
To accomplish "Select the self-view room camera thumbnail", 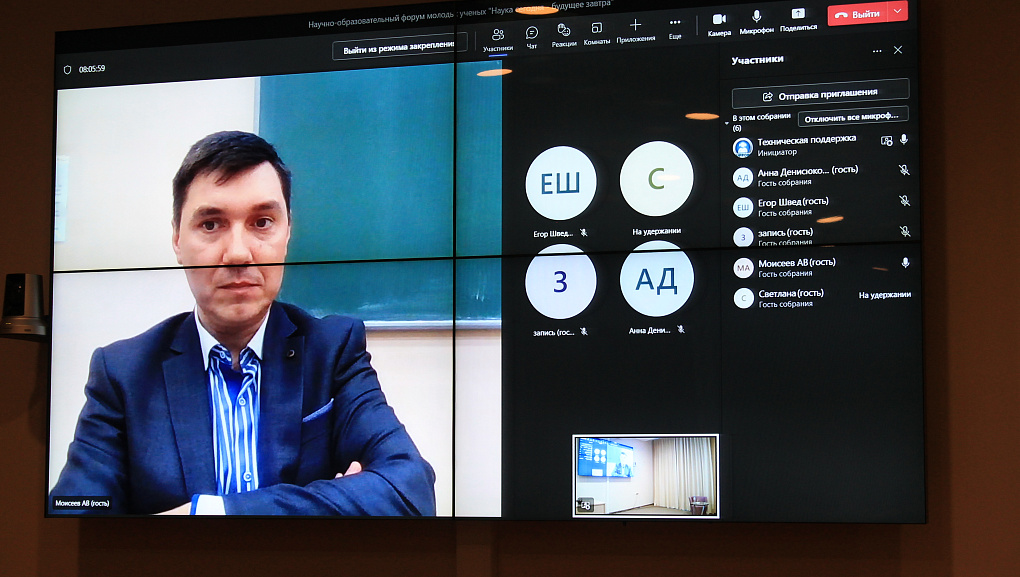I will coord(645,475).
